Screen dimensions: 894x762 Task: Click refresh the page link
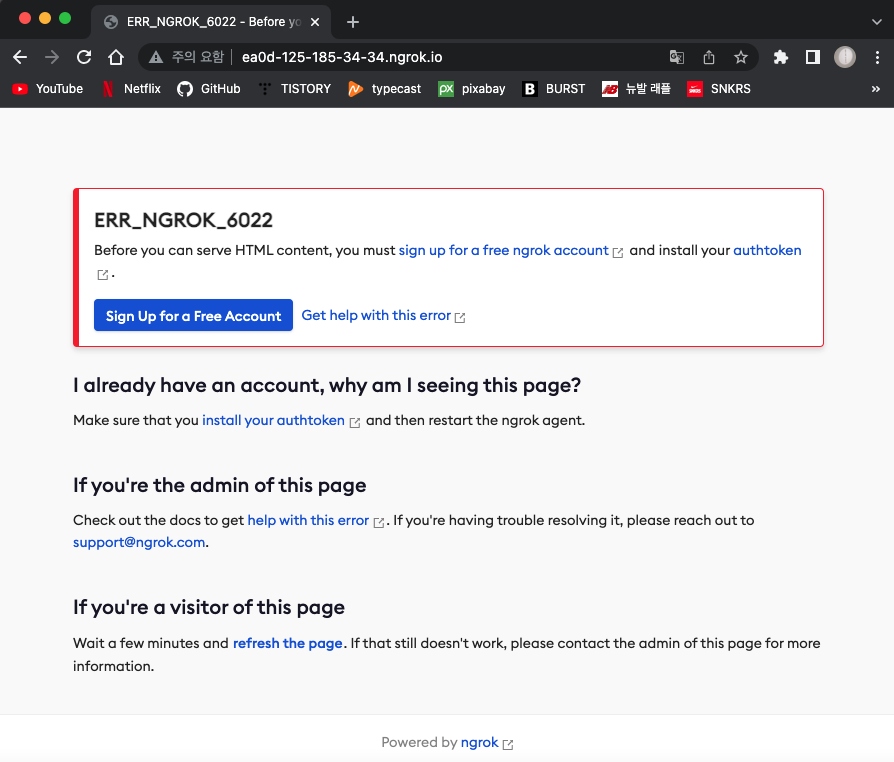[x=287, y=643]
